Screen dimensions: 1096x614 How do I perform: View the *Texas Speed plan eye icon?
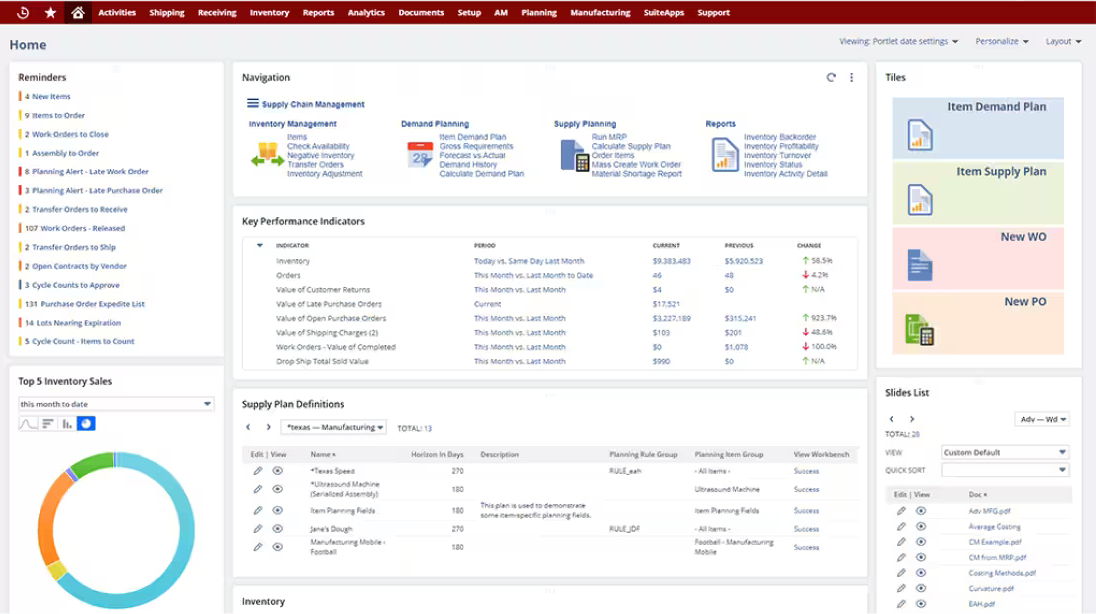click(x=277, y=471)
